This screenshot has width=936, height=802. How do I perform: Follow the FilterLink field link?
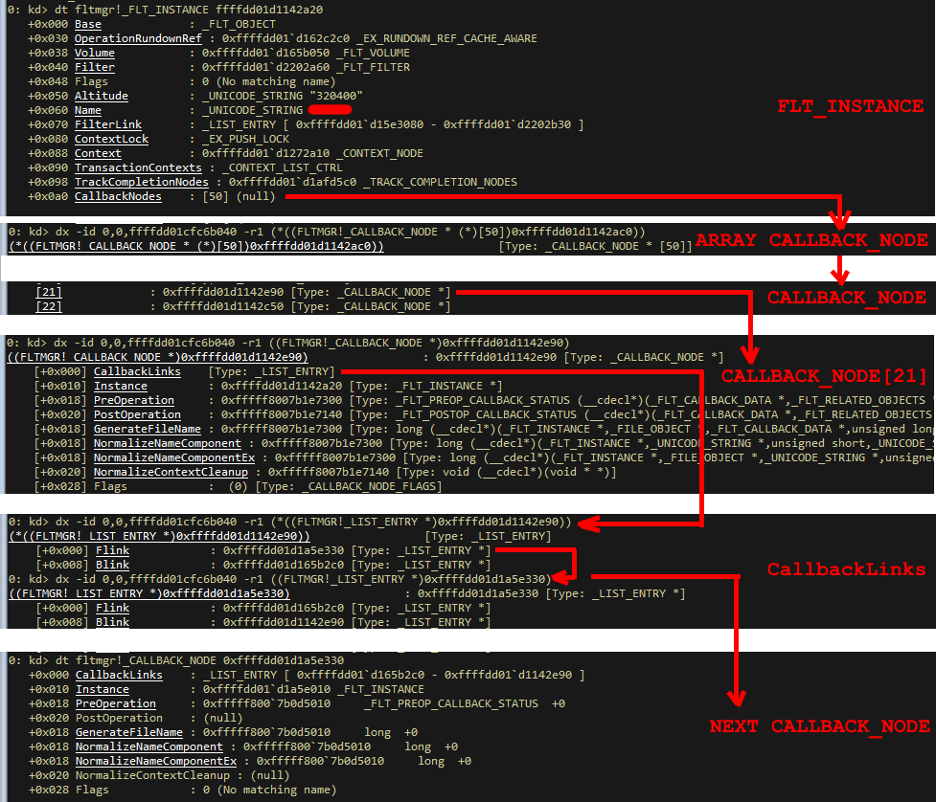(x=108, y=125)
